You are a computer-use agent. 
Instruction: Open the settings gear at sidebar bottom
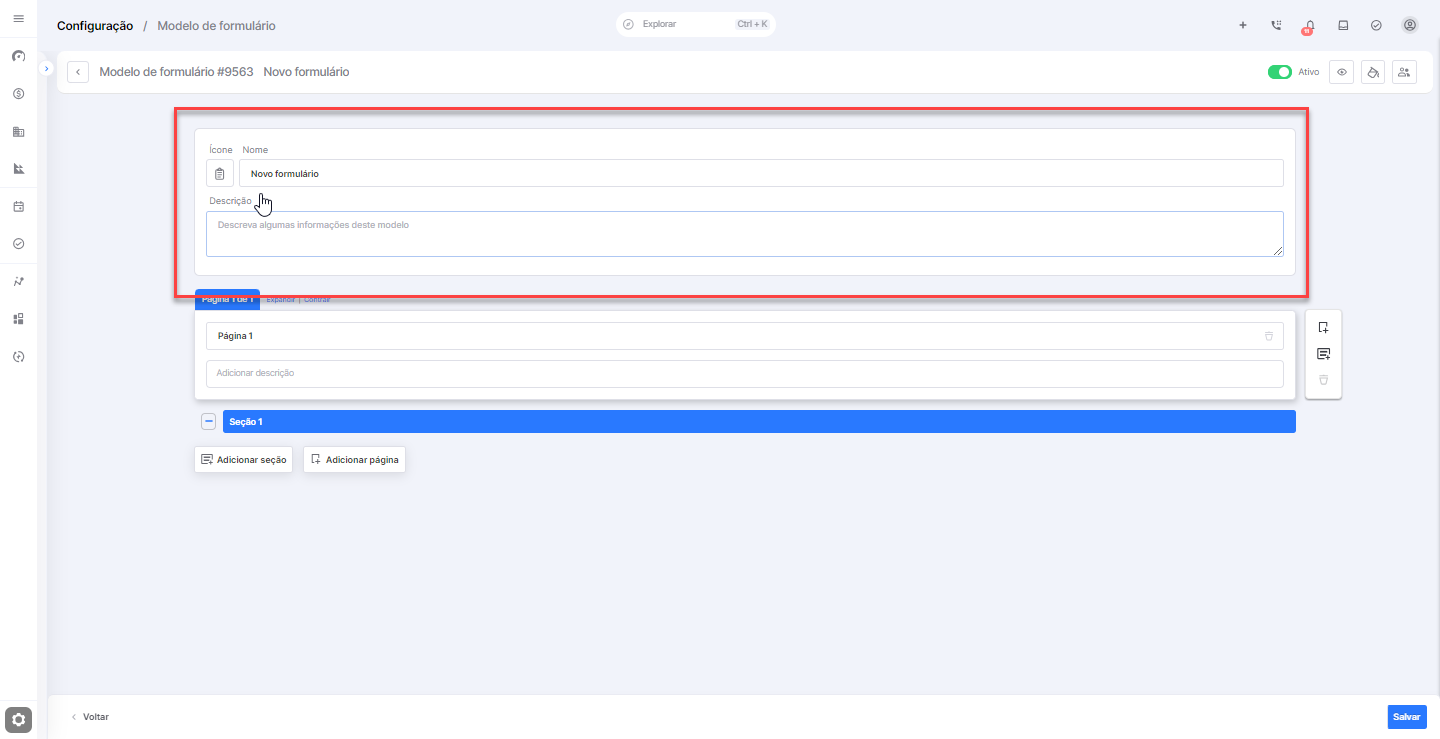[19, 719]
